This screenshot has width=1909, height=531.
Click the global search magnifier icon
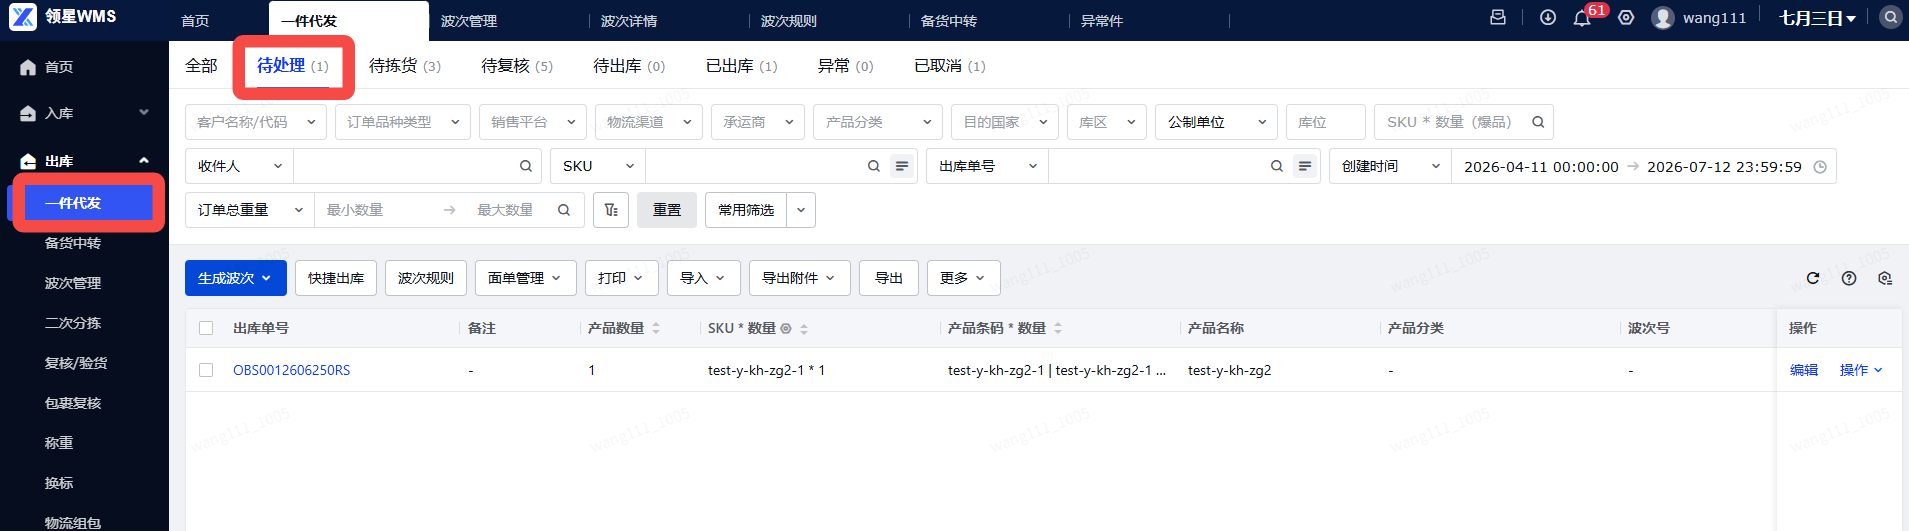(1890, 18)
